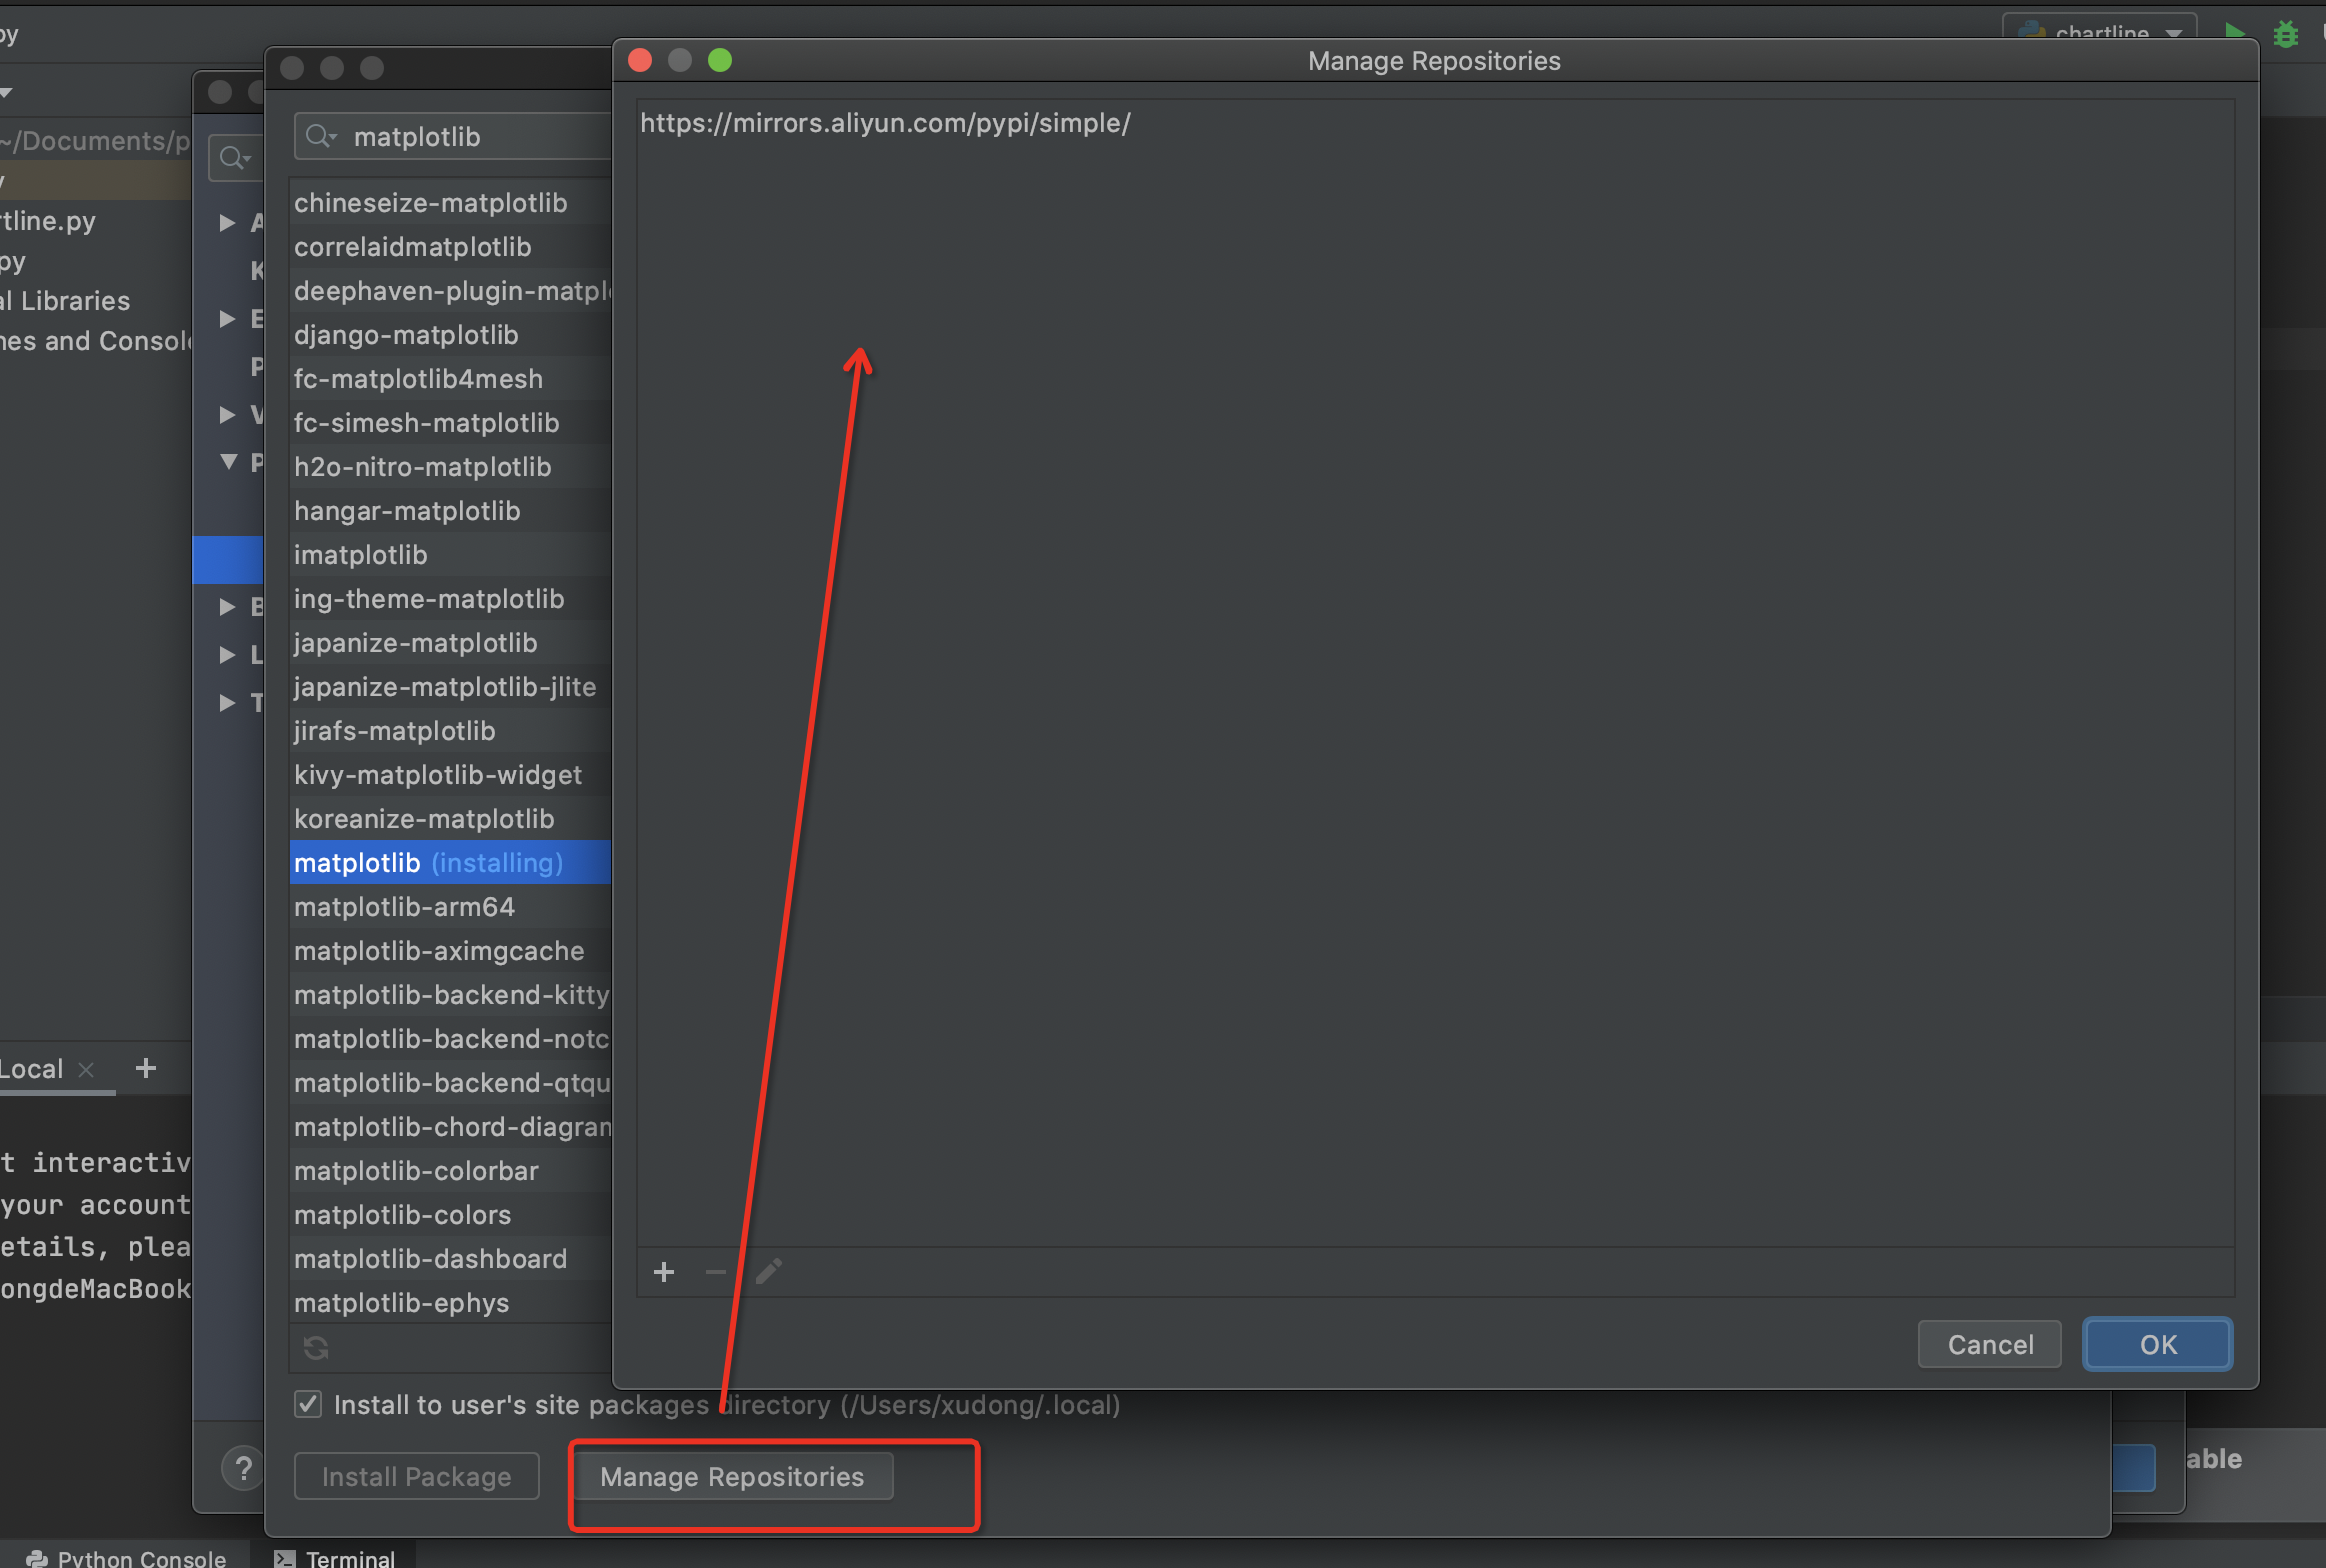
Task: Click the remove repository minus icon
Action: click(716, 1272)
